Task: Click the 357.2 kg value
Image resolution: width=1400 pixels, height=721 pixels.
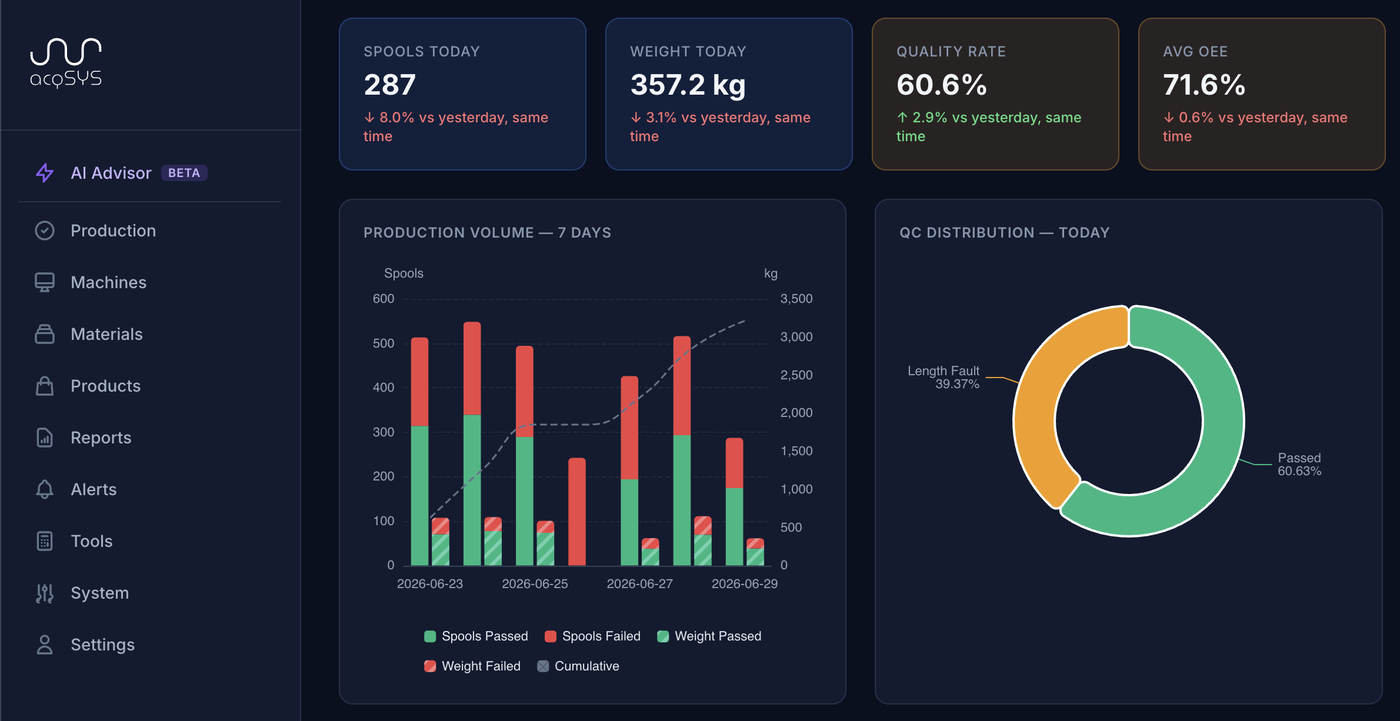Action: tap(688, 85)
